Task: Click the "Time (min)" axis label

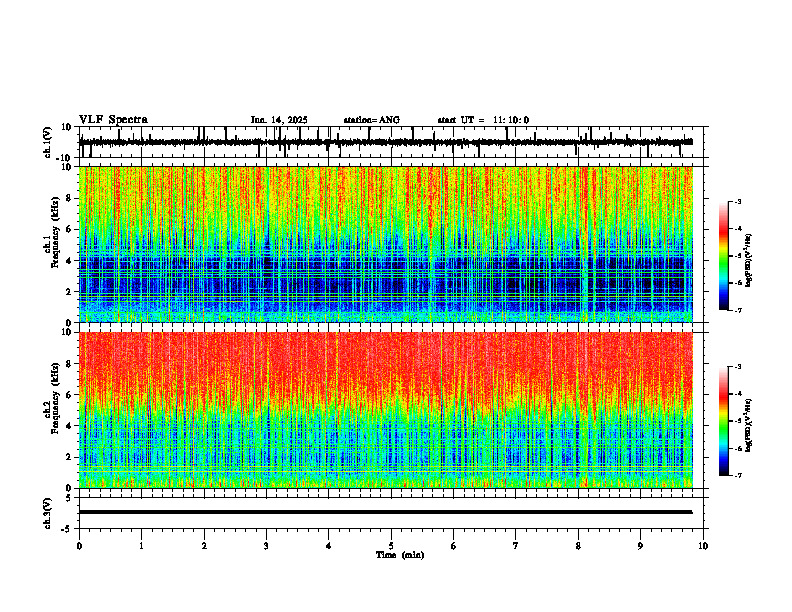Action: (x=400, y=555)
